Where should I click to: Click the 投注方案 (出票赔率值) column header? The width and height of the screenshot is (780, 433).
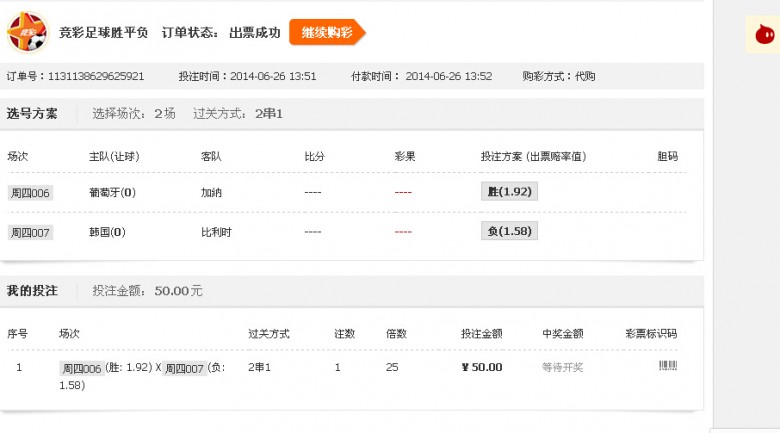click(533, 156)
